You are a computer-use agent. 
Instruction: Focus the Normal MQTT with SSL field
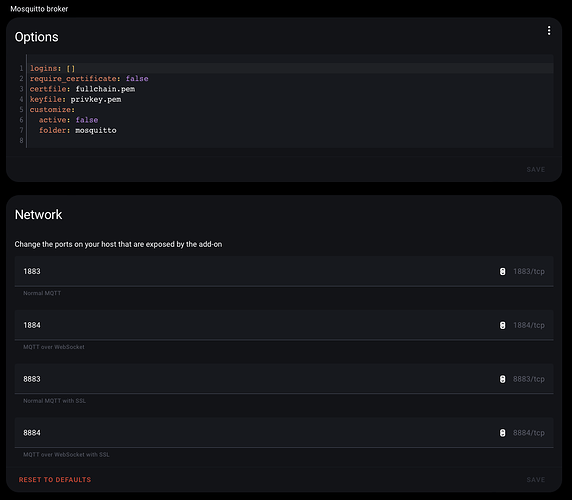(x=284, y=379)
